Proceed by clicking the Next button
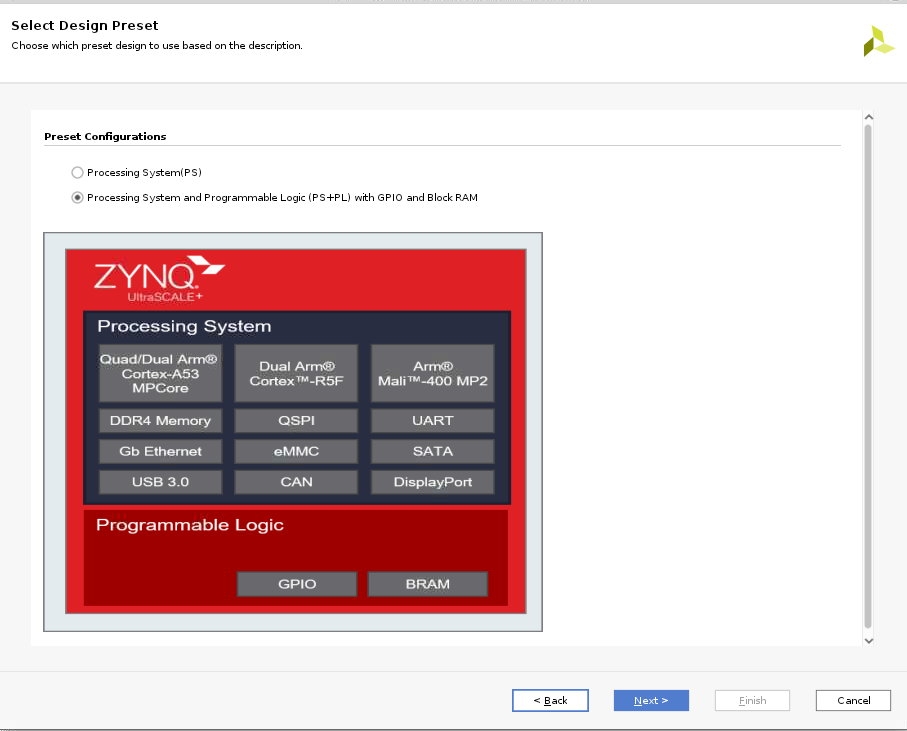907x731 pixels. tap(651, 700)
